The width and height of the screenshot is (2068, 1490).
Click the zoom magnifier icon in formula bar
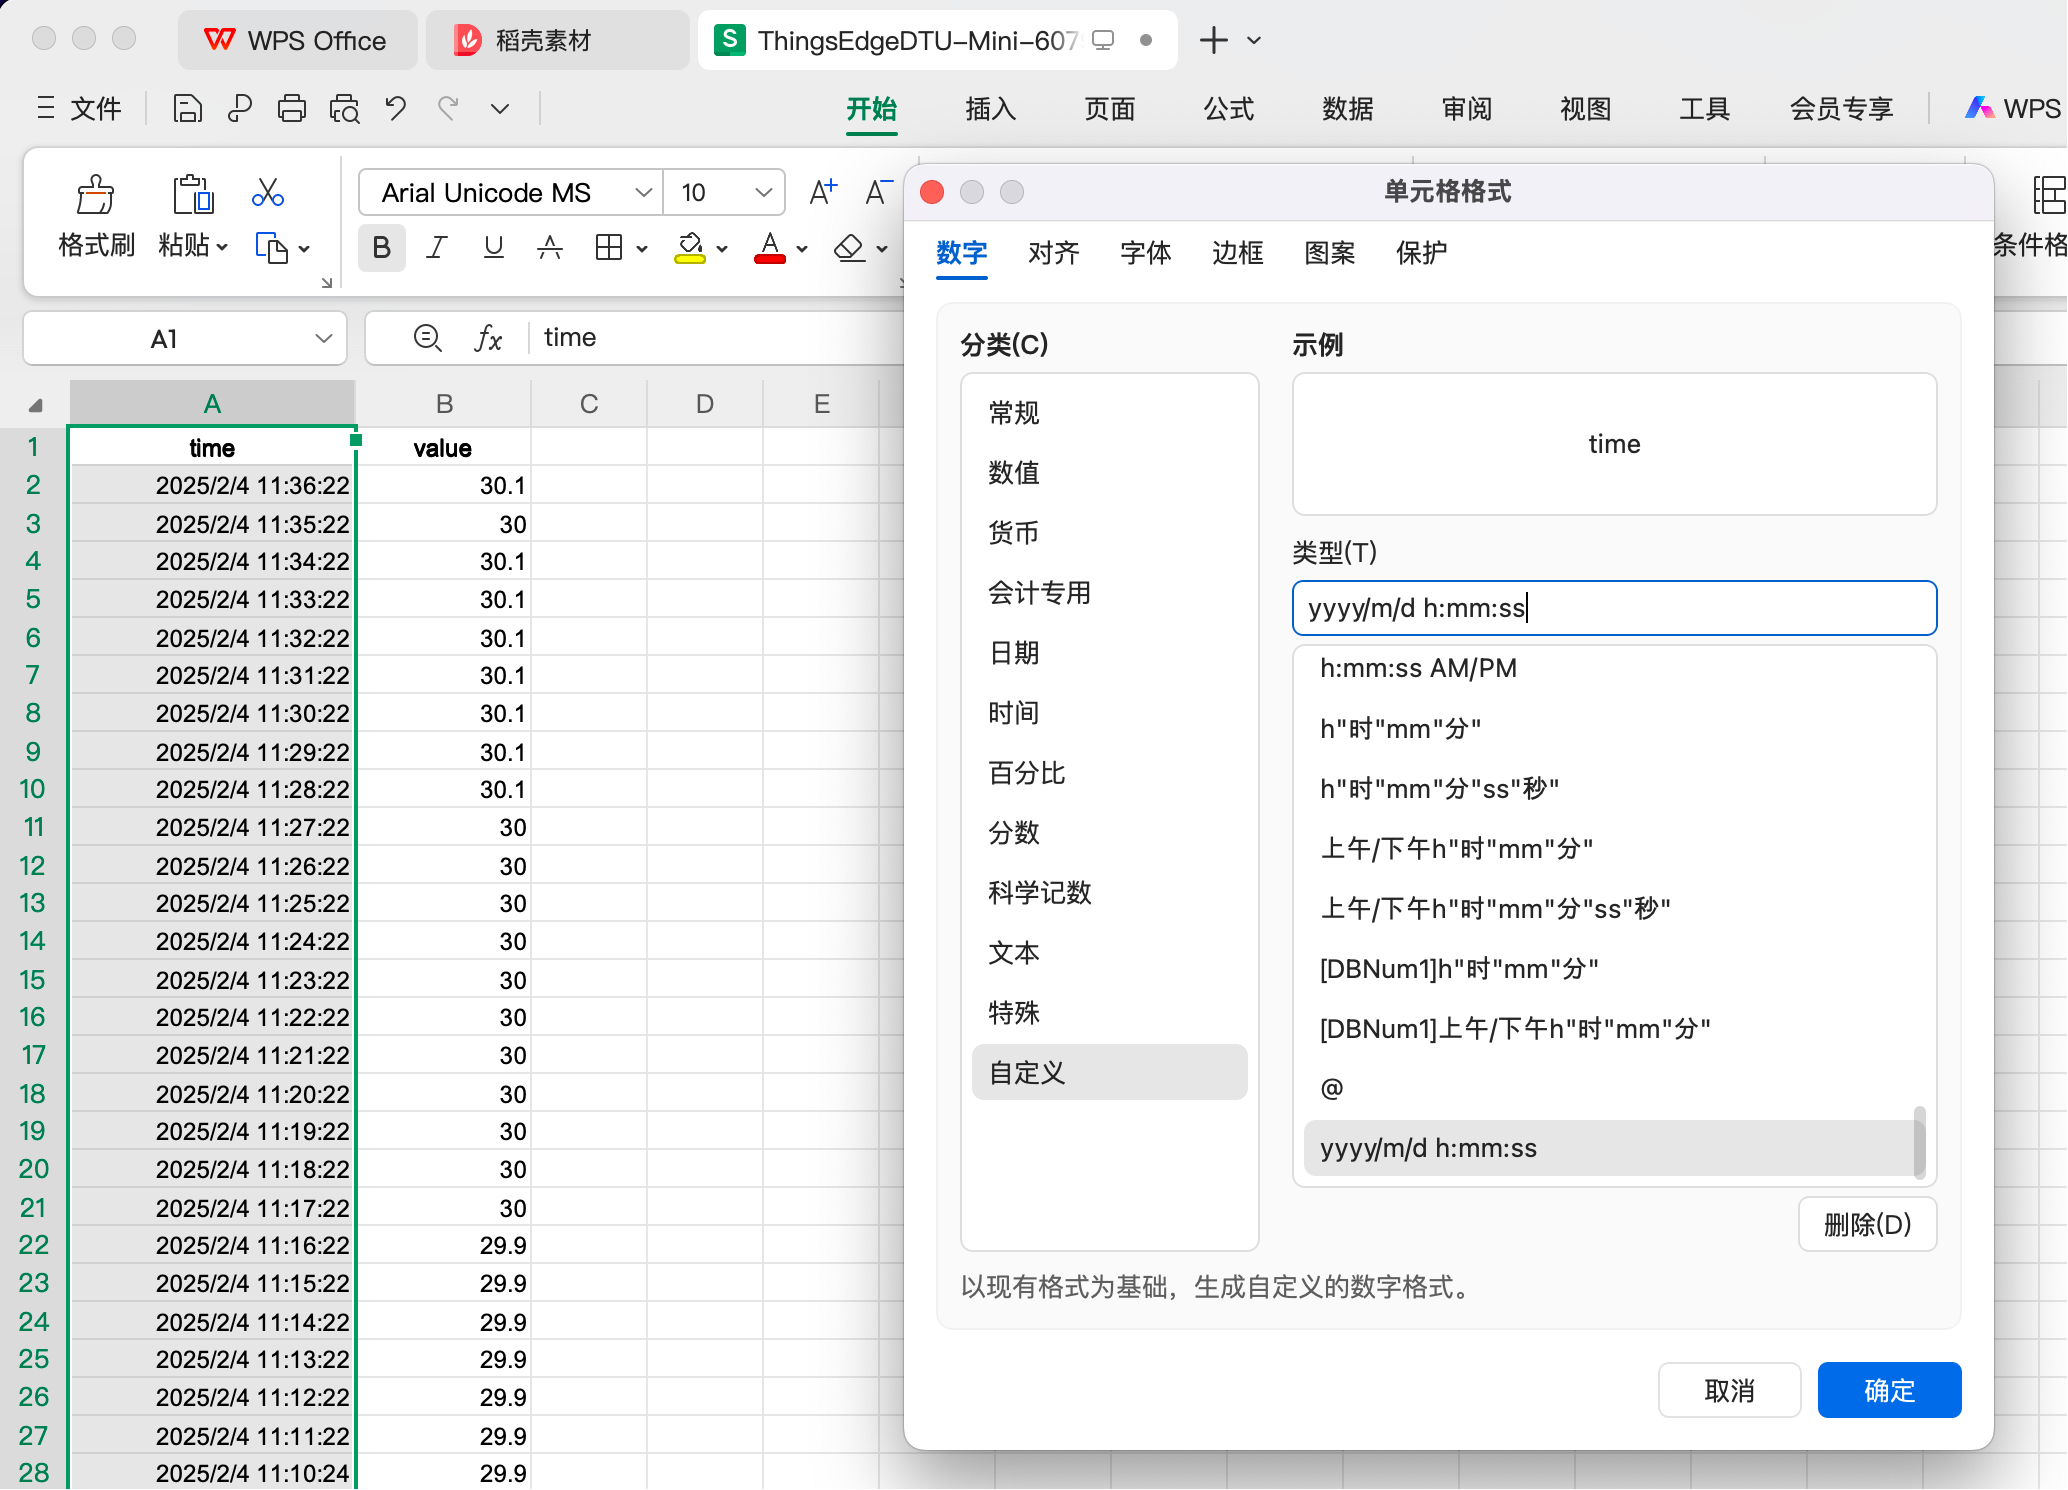point(427,338)
